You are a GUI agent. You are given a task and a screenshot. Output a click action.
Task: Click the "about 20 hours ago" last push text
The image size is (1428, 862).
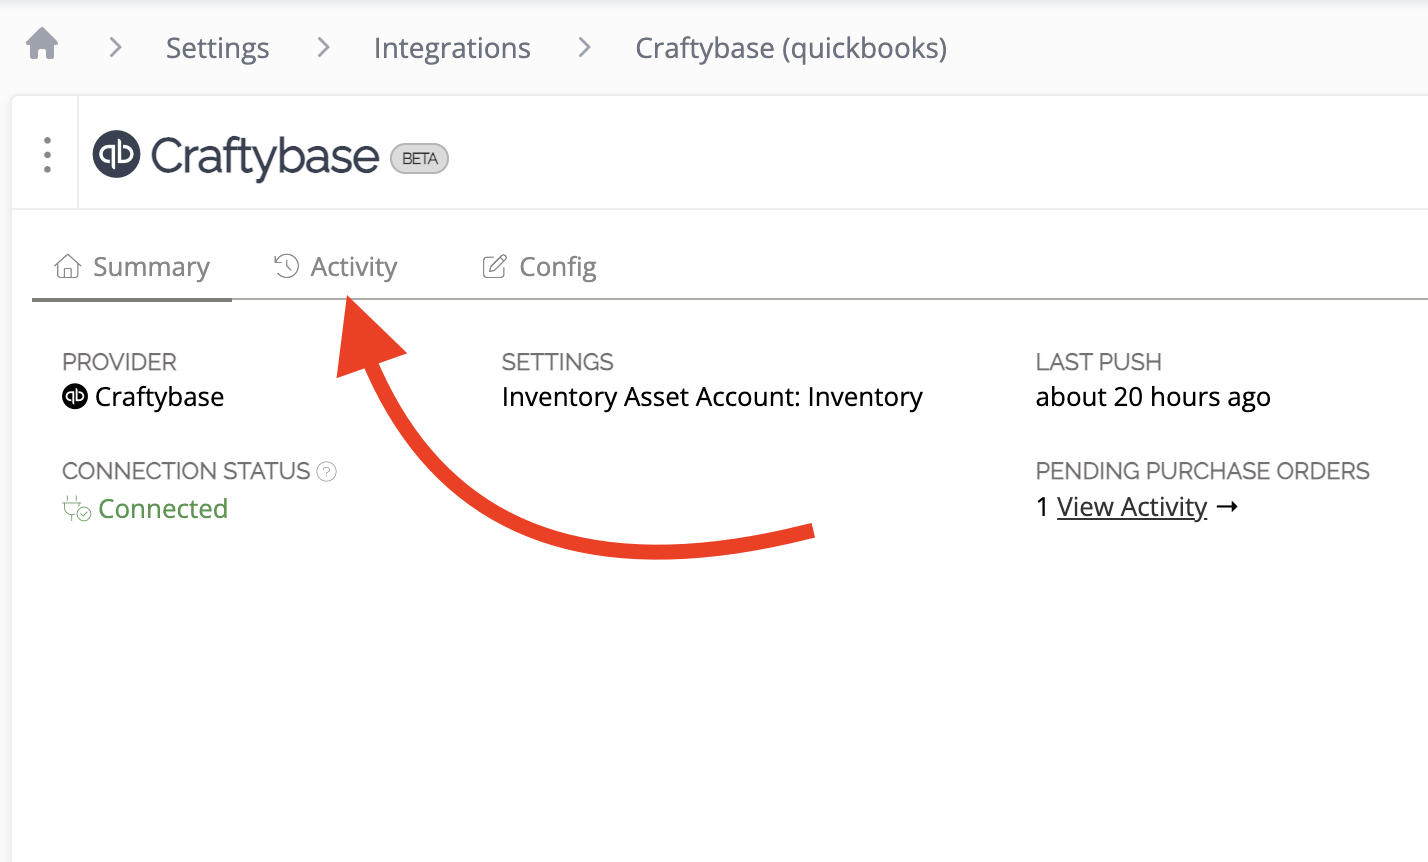[1153, 397]
